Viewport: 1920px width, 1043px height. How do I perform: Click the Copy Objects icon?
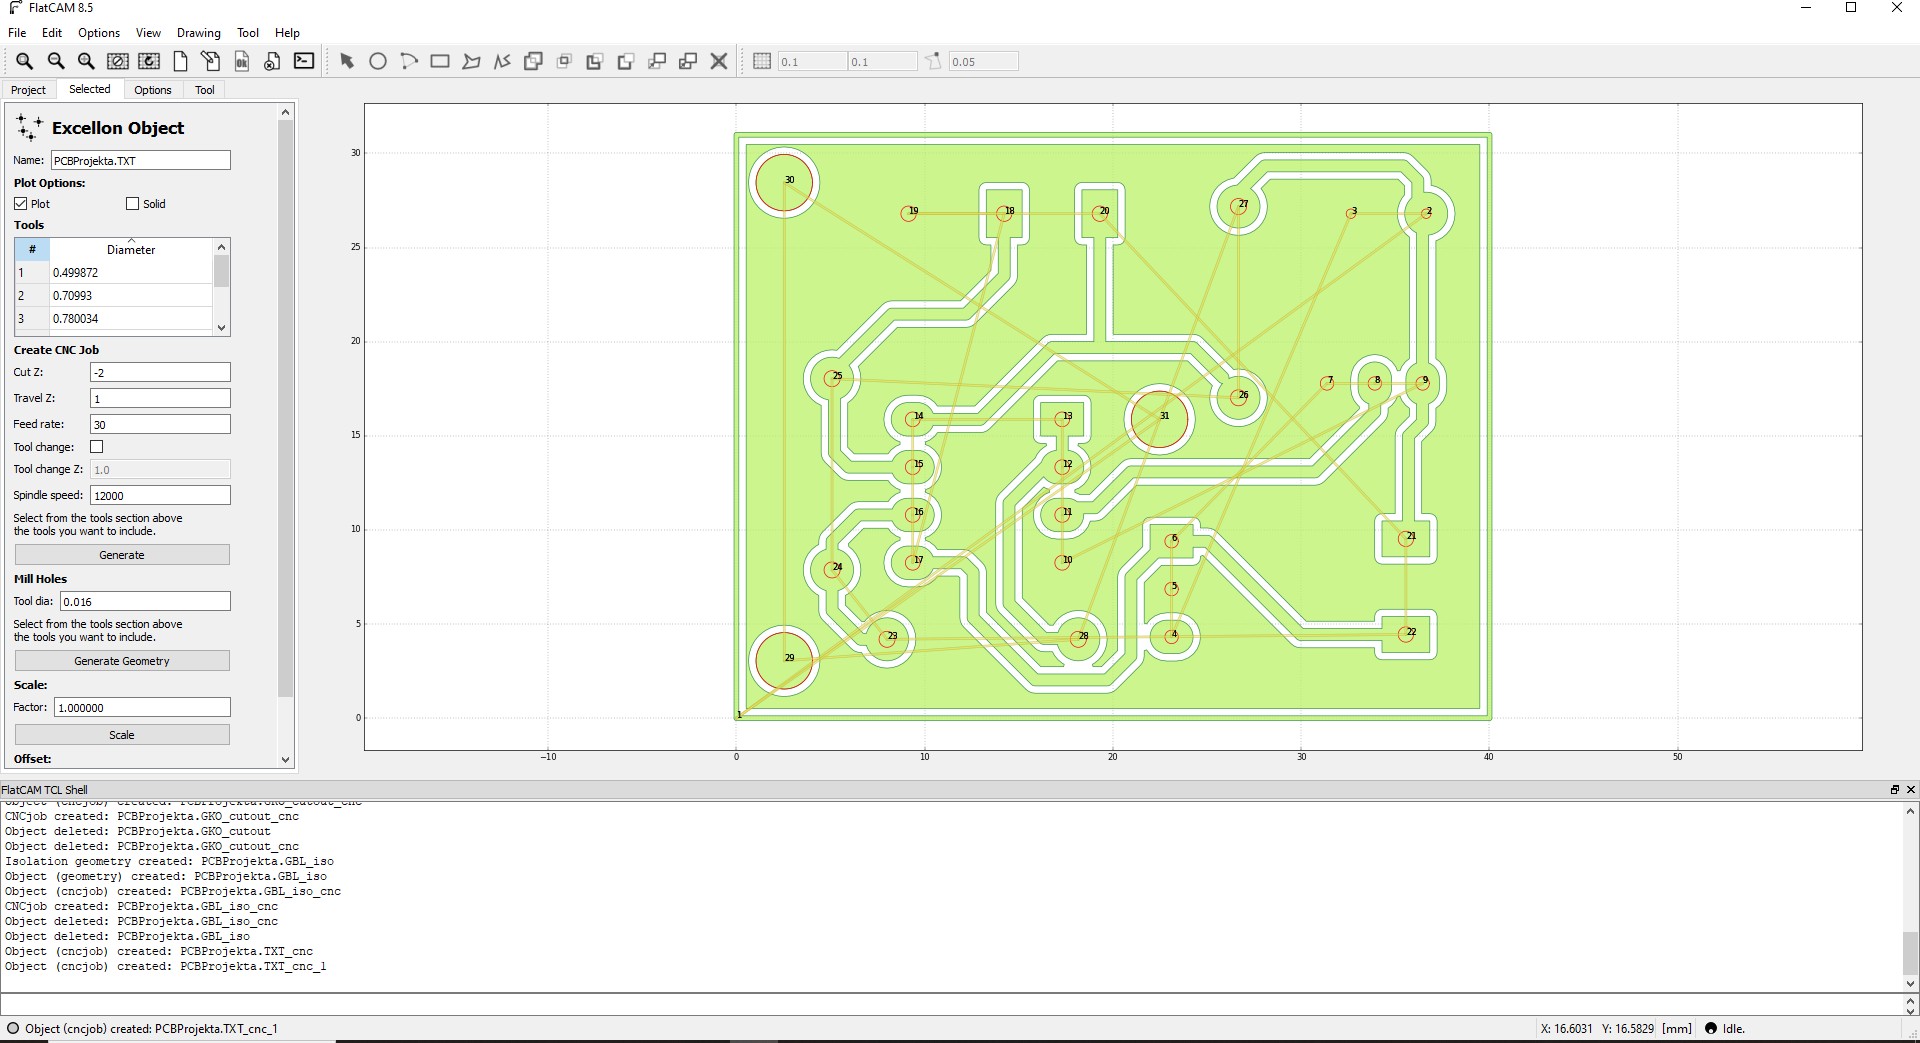[688, 61]
